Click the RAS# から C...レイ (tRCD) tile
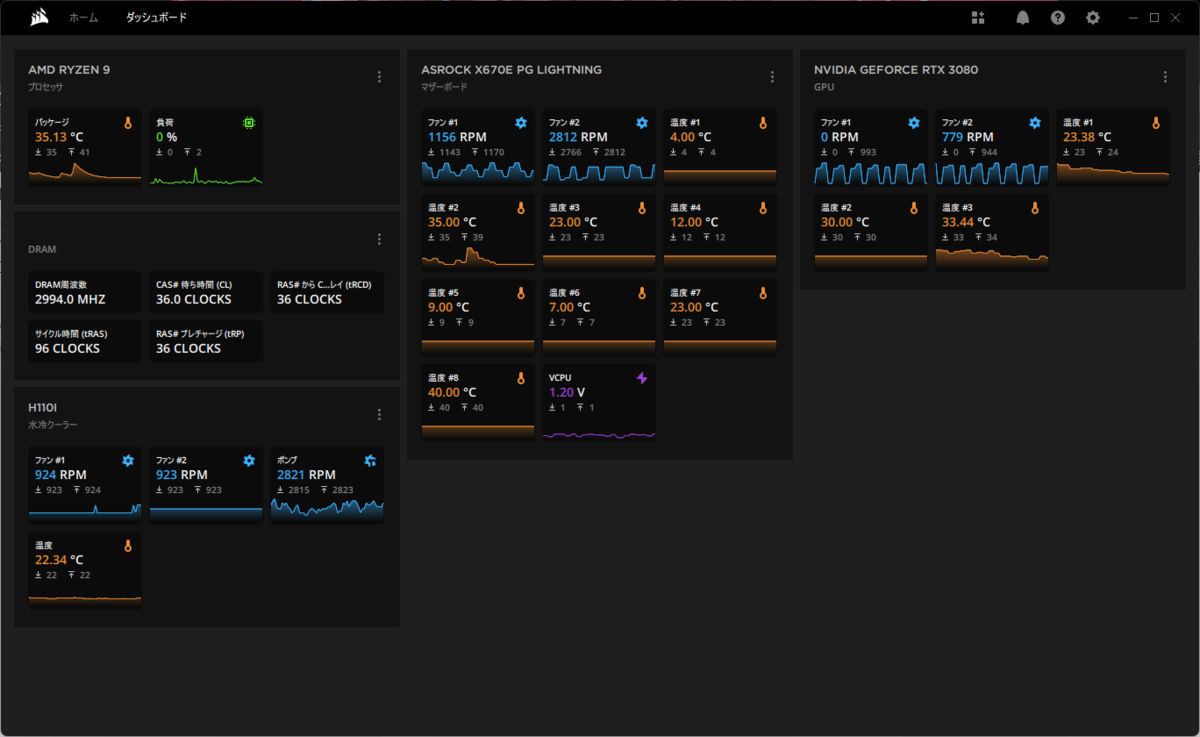This screenshot has width=1200, height=737. (327, 292)
